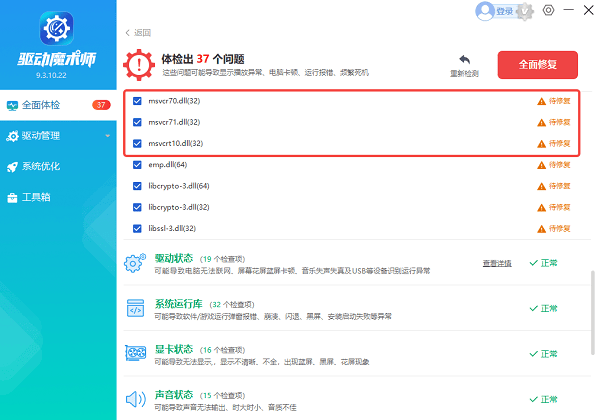Screen dimensions: 600x420
Task: Click the 体检出 37 个问题 title
Action: (x=203, y=59)
